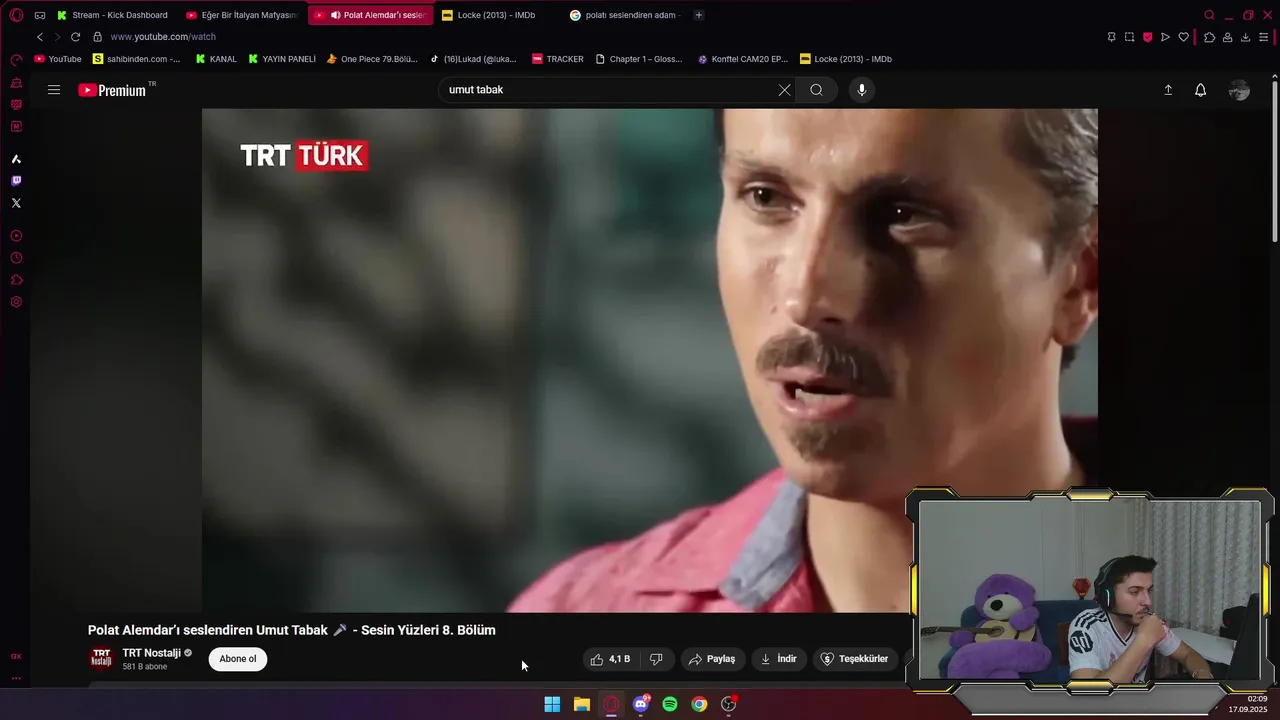The height and width of the screenshot is (720, 1280).
Task: Open the pinboard pin icon in address bar
Action: [1111, 37]
